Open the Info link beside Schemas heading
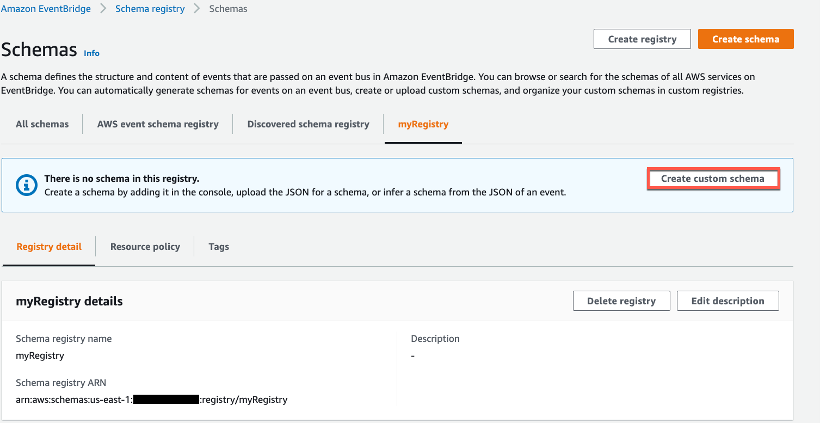Screen dimensions: 820x424 [x=92, y=53]
